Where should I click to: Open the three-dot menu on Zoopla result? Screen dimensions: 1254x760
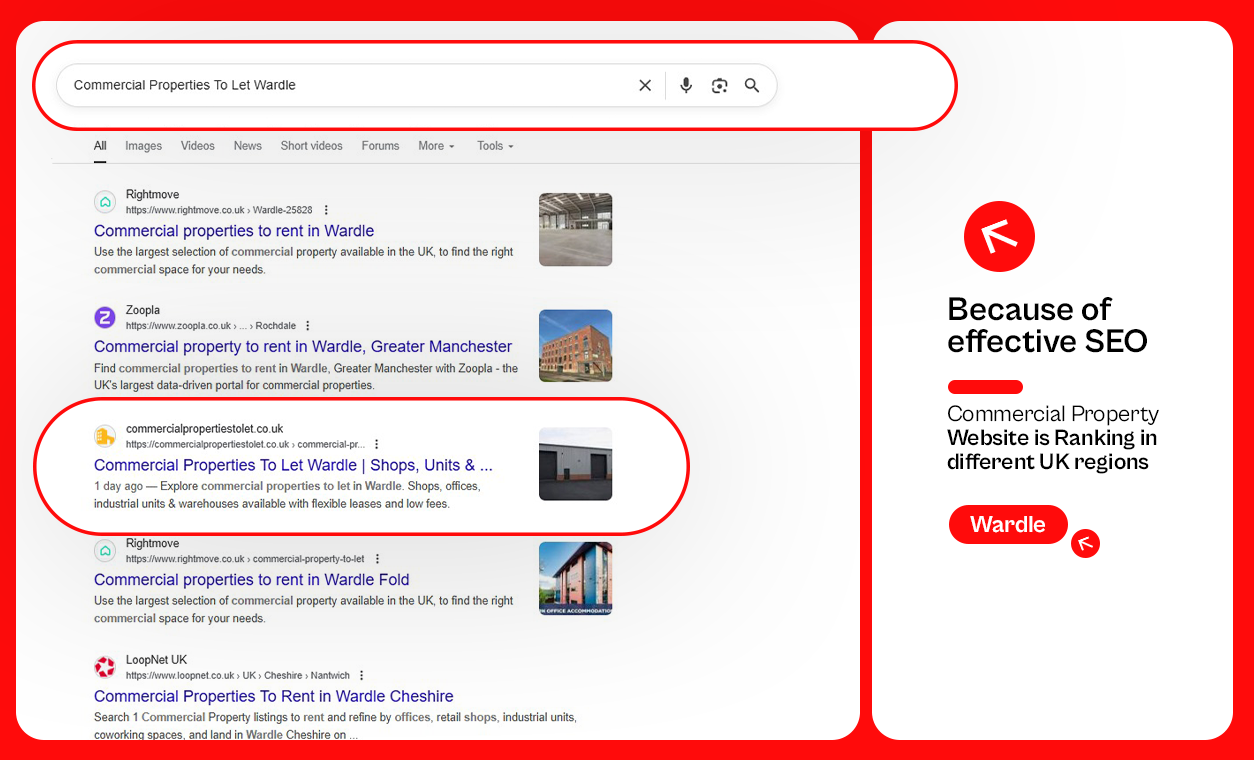(308, 325)
